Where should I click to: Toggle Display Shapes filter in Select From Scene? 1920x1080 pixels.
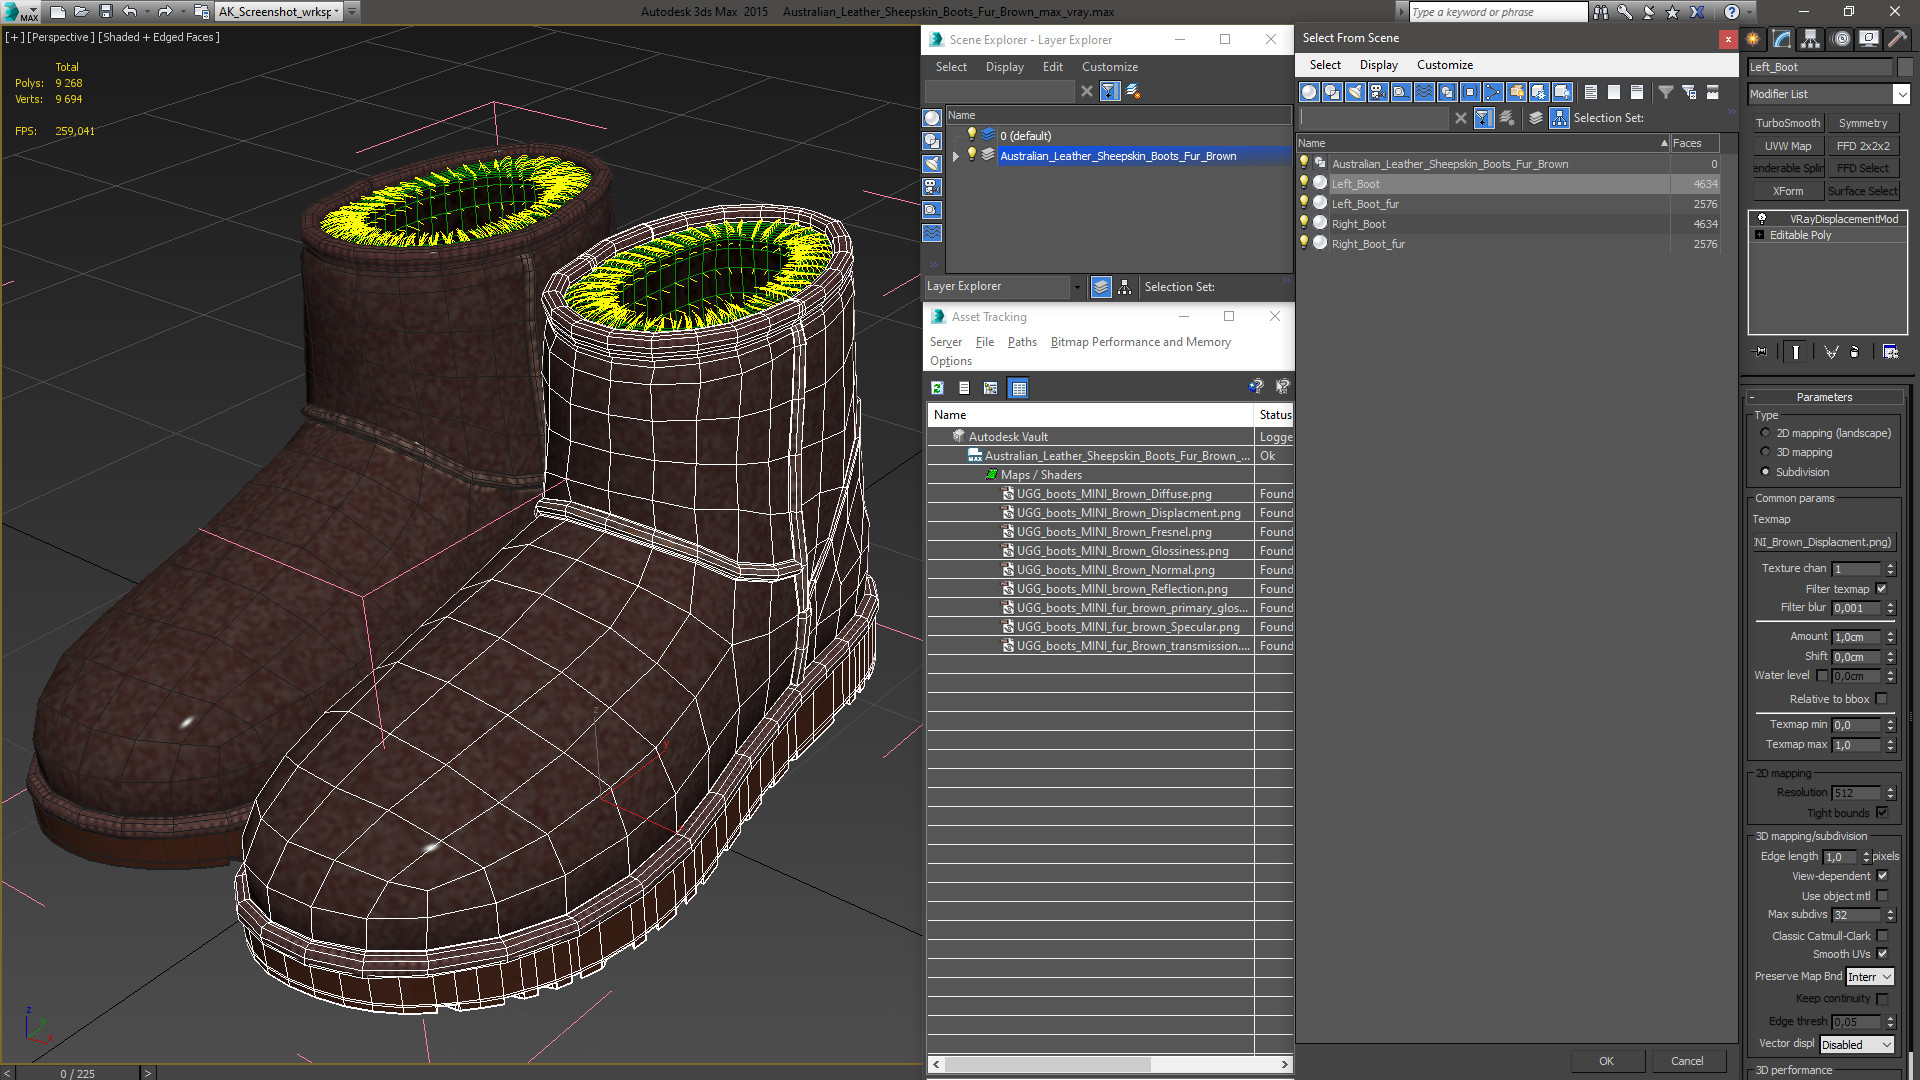pos(1332,92)
